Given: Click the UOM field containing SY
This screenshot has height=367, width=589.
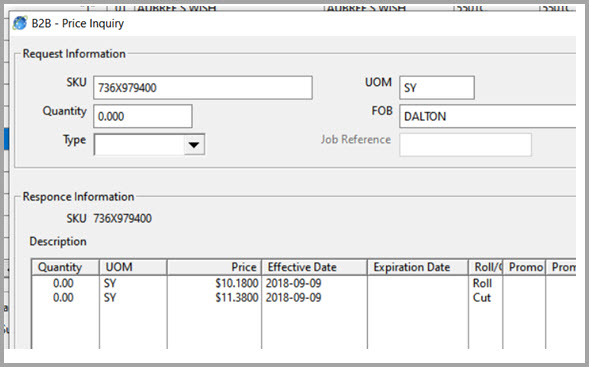Looking at the screenshot, I should 437,88.
